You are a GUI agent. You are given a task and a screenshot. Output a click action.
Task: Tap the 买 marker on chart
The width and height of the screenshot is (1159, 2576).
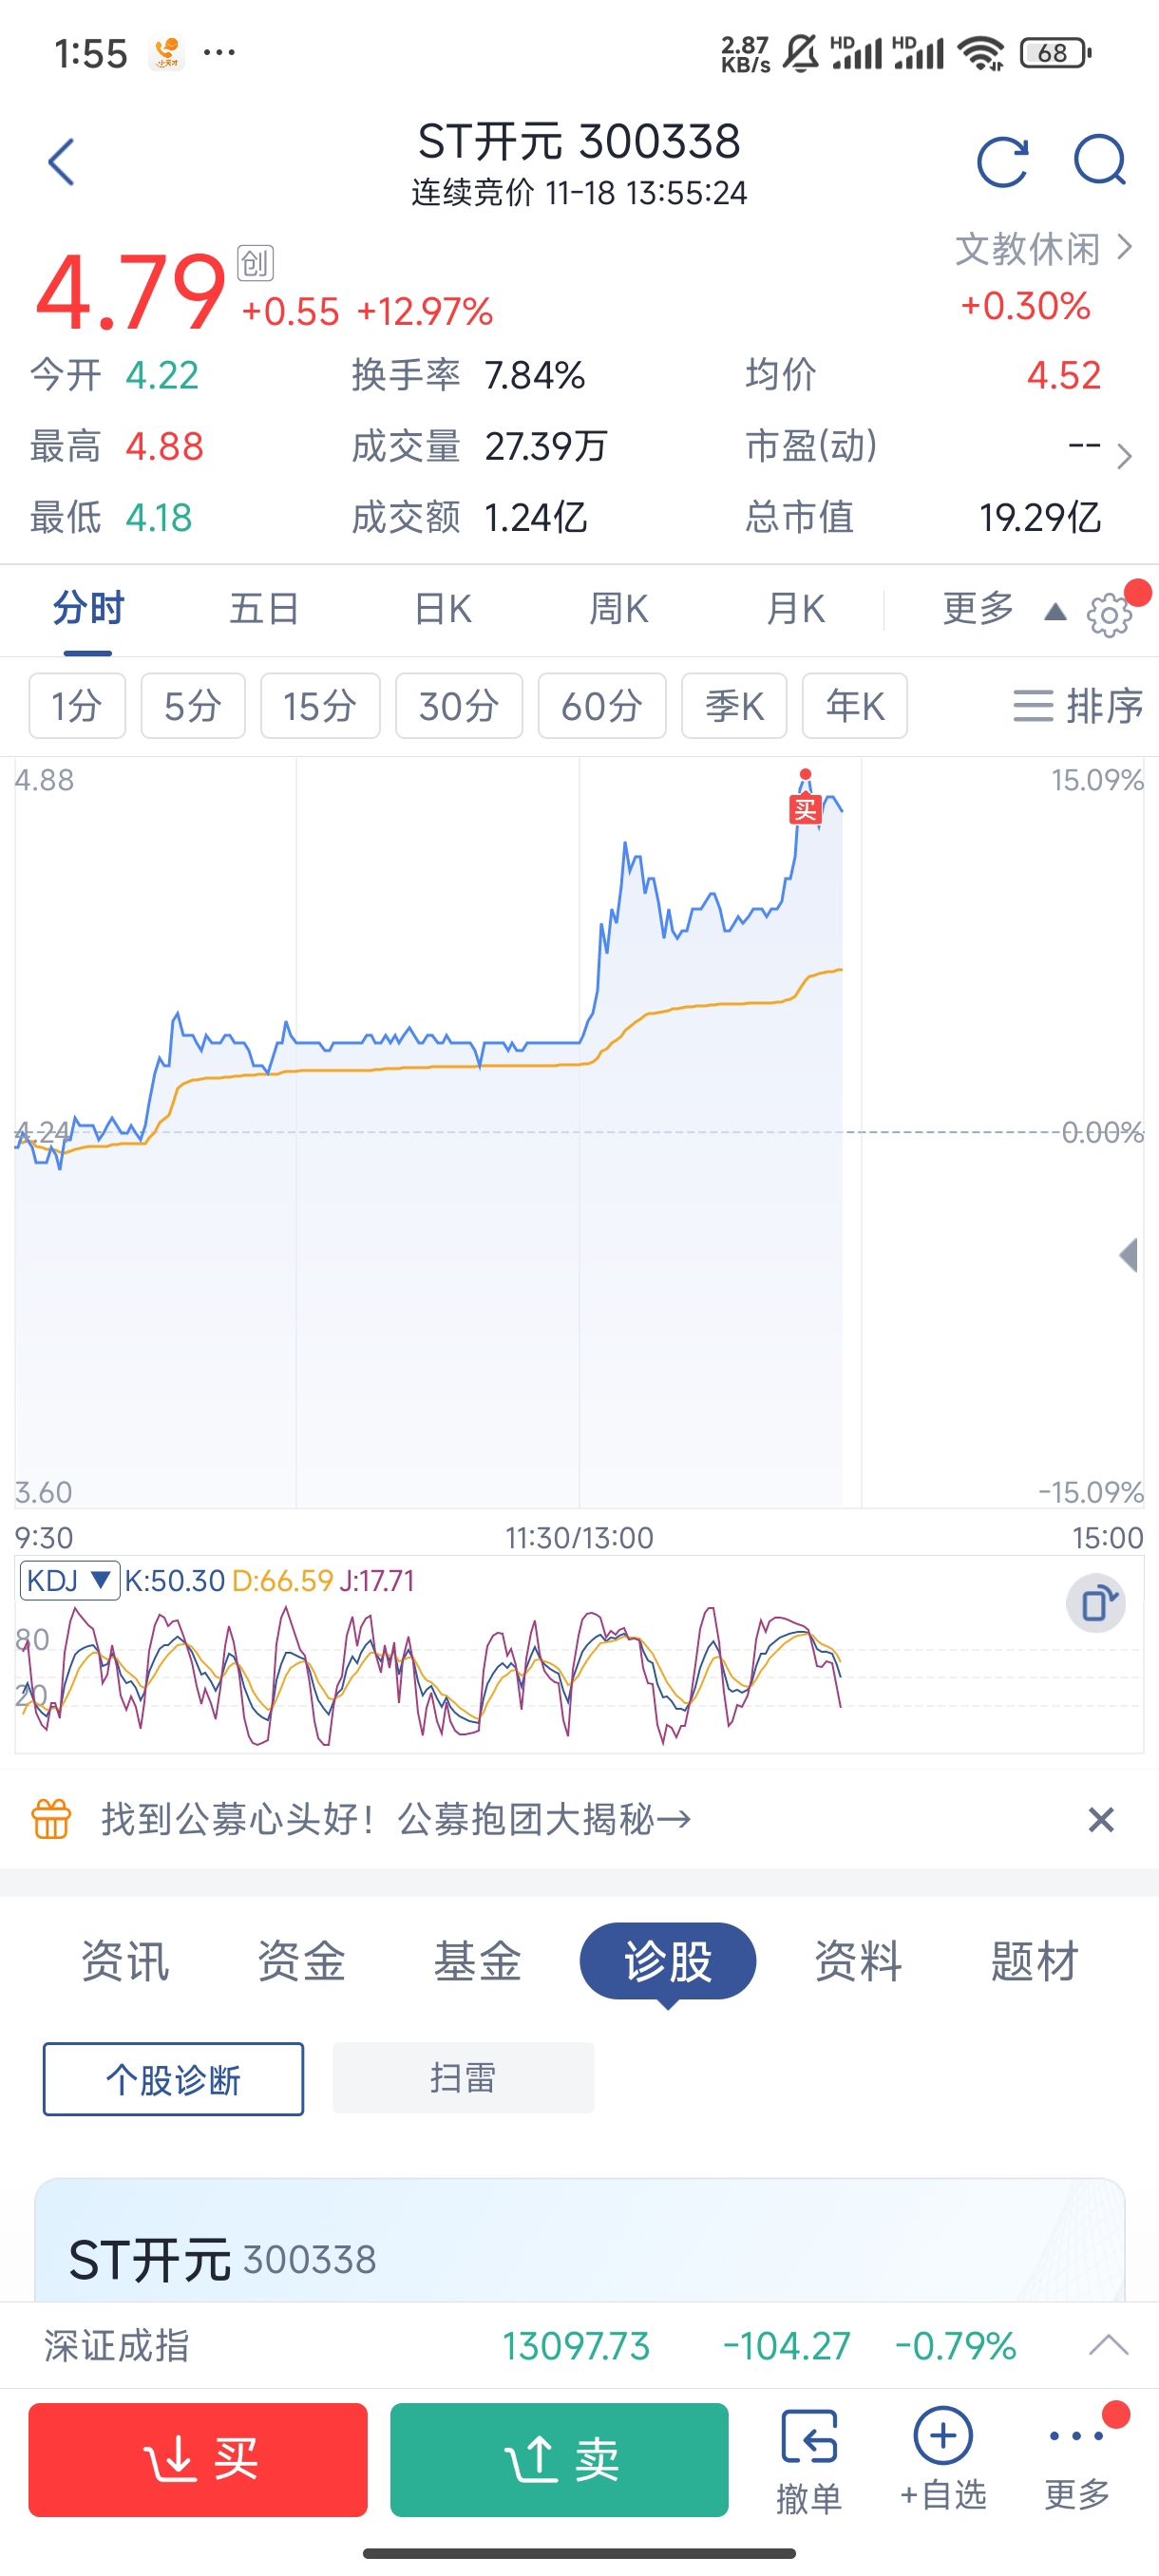pos(805,808)
